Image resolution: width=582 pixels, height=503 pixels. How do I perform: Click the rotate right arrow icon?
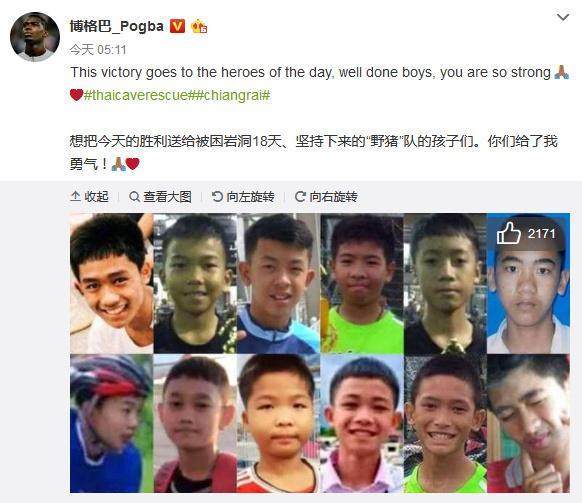pyautogui.click(x=300, y=196)
